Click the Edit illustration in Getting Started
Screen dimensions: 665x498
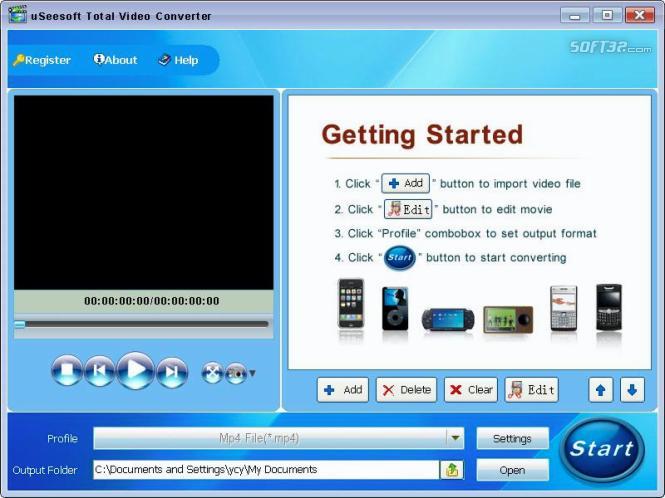[408, 209]
